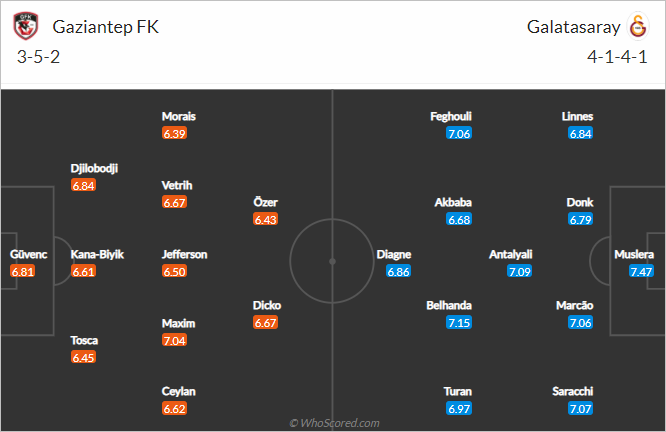Image resolution: width=666 pixels, height=432 pixels.
Task: Click the Gaziantep FK club crest icon
Action: click(x=25, y=26)
